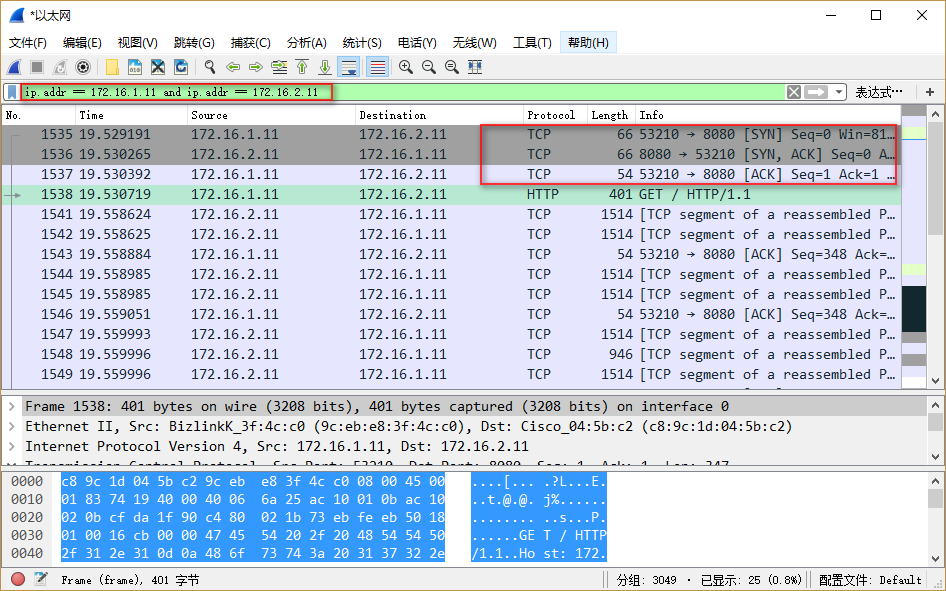Jump to the last packet icon
Image resolution: width=946 pixels, height=591 pixels.
[325, 67]
